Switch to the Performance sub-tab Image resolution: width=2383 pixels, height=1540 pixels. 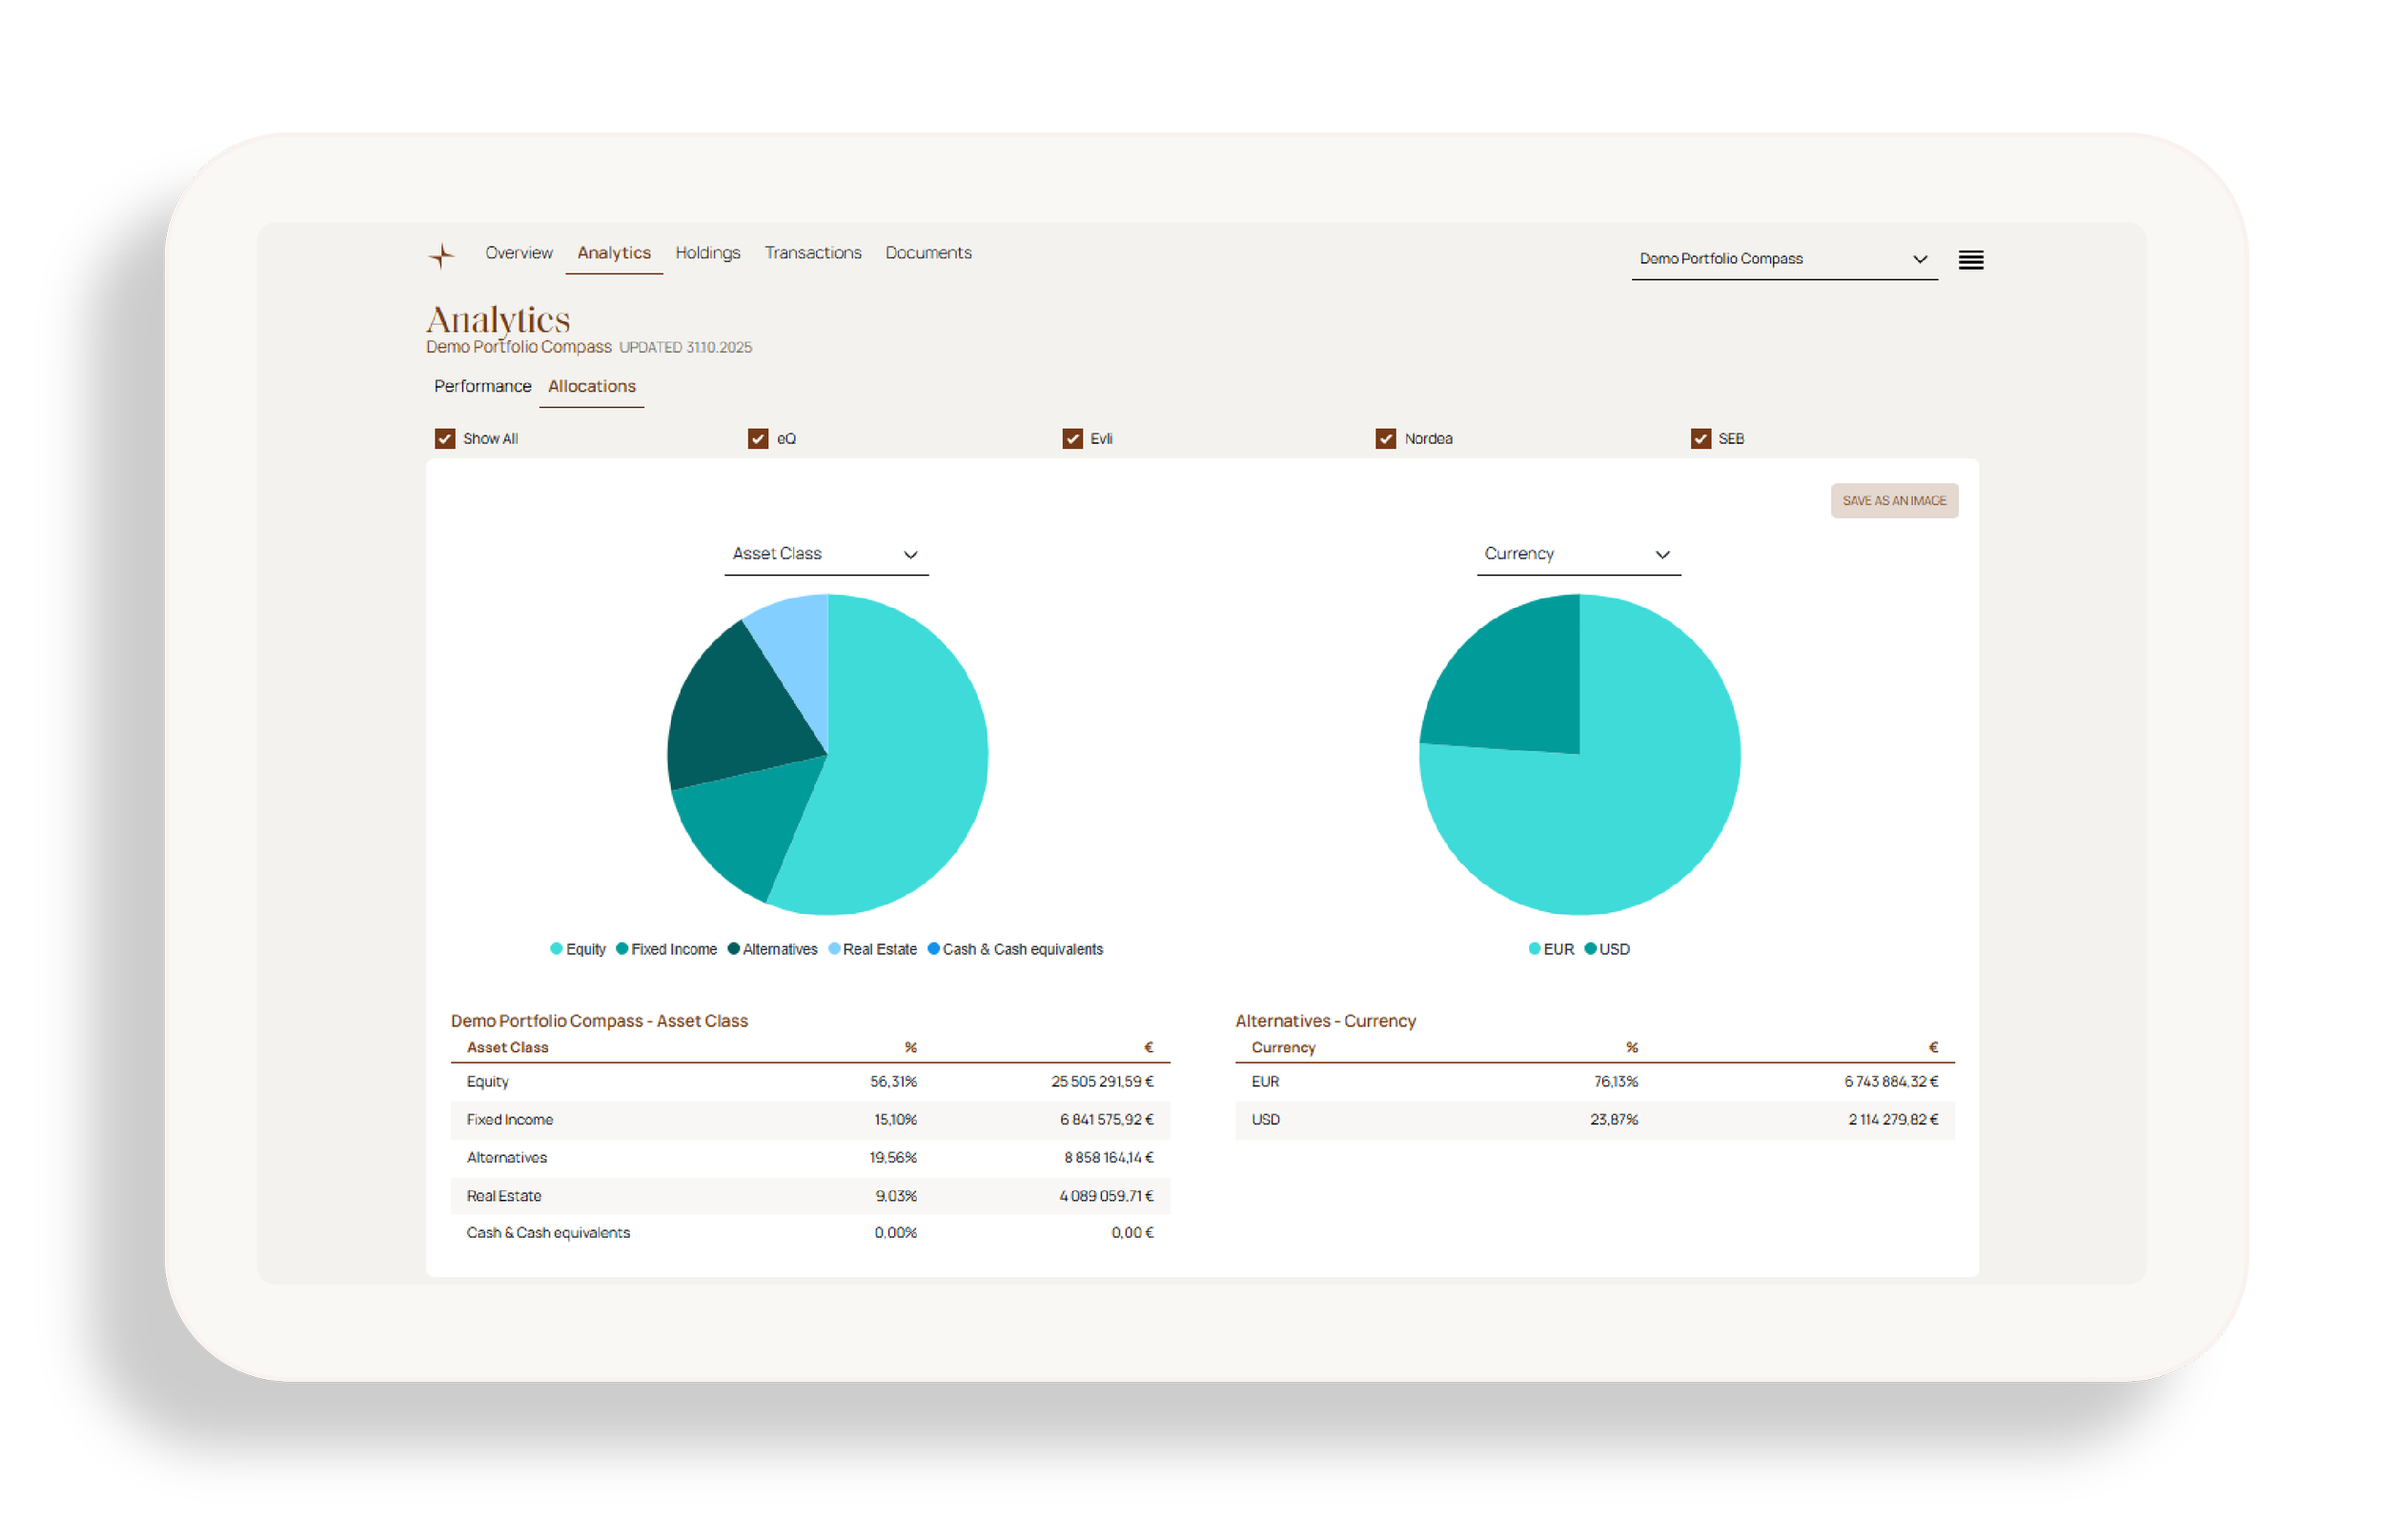(x=482, y=386)
